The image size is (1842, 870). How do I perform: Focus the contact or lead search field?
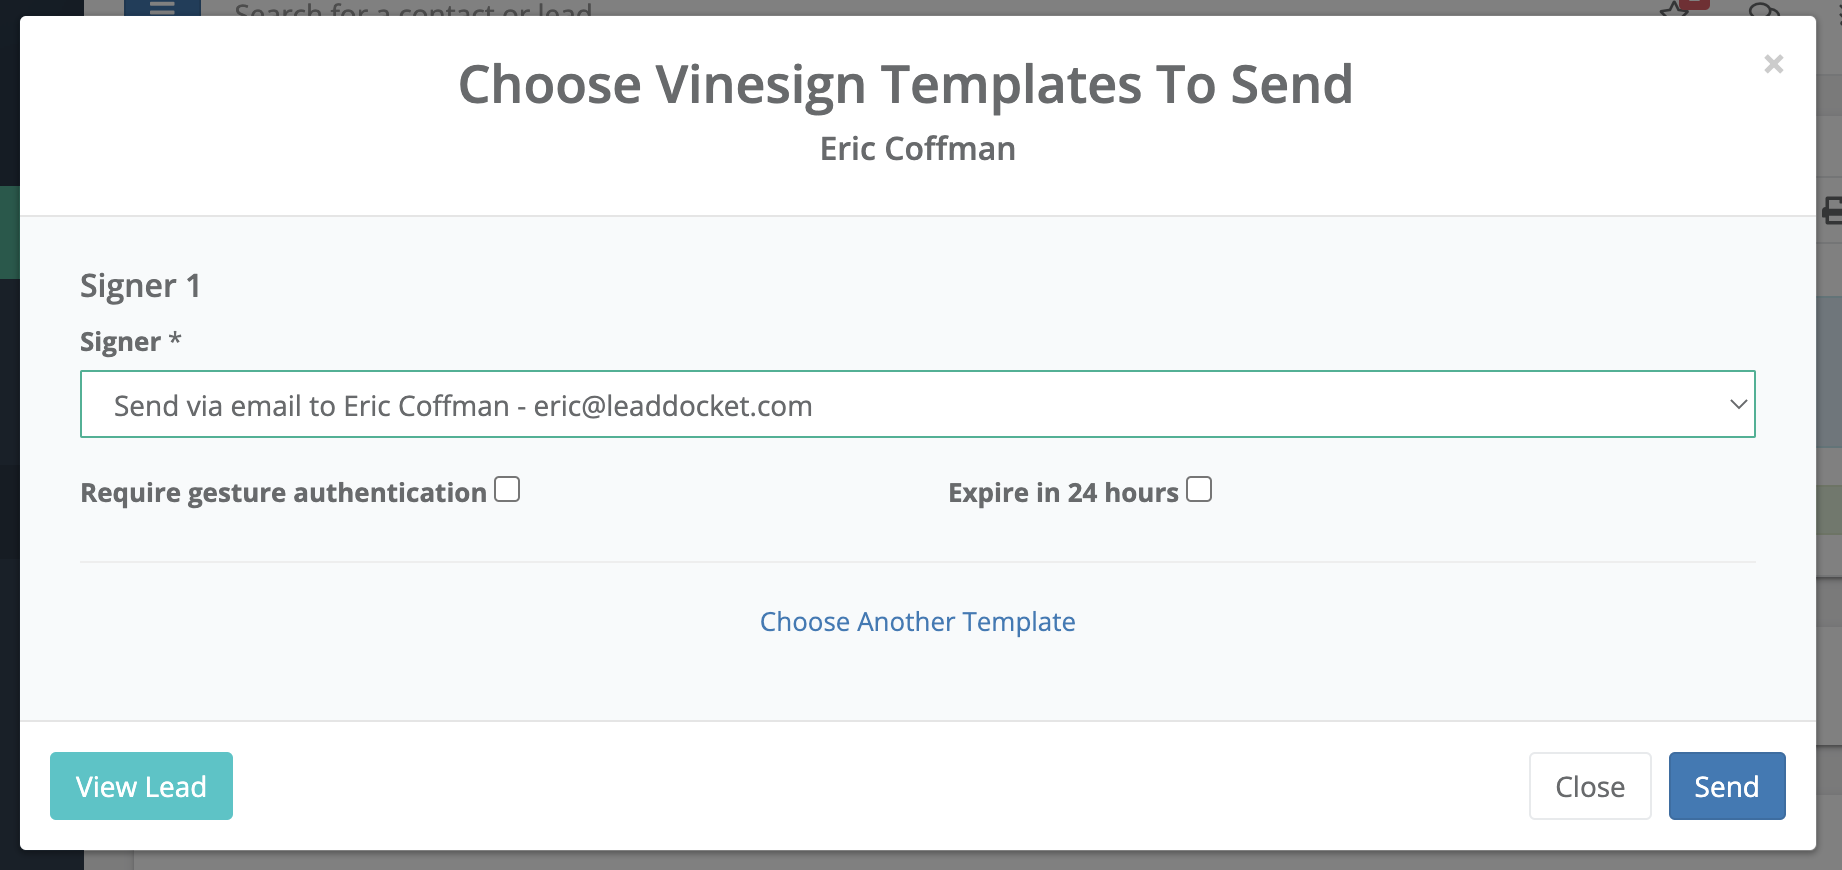click(413, 9)
